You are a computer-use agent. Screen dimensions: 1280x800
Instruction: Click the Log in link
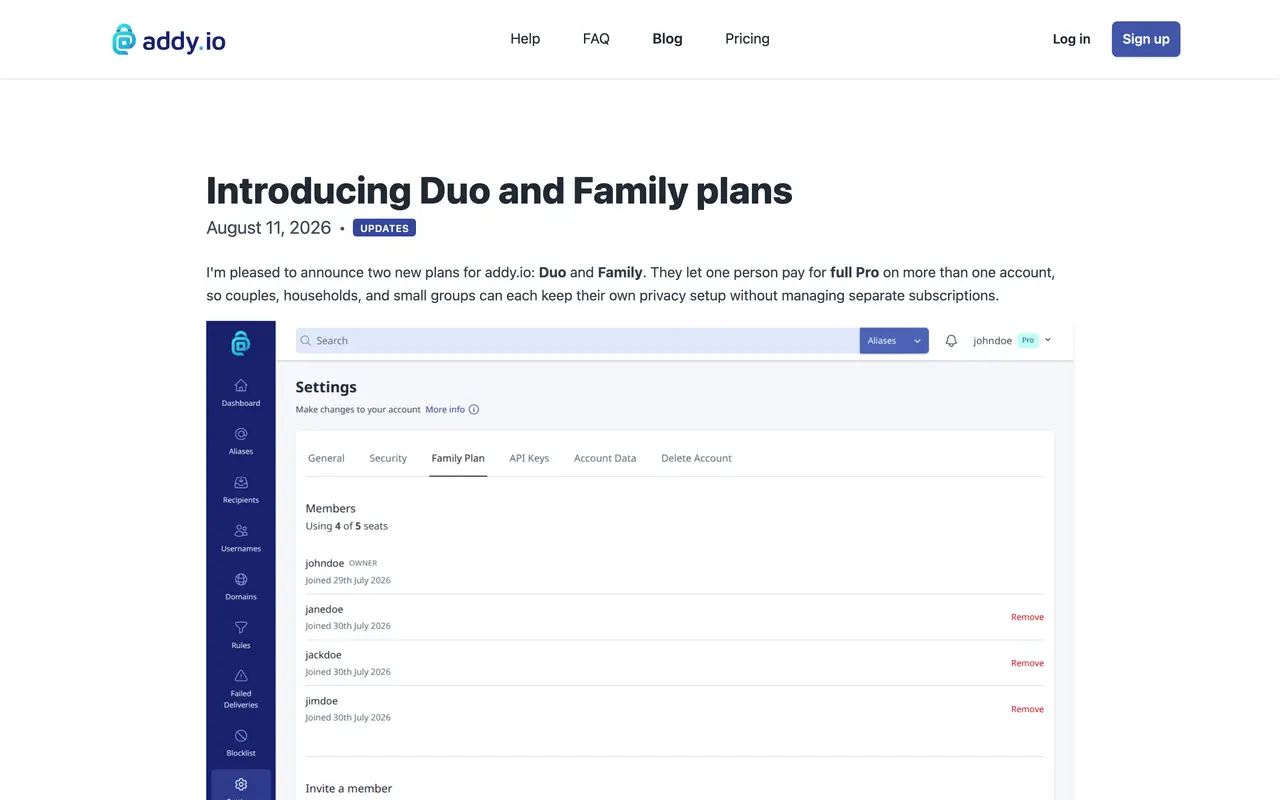(x=1071, y=39)
